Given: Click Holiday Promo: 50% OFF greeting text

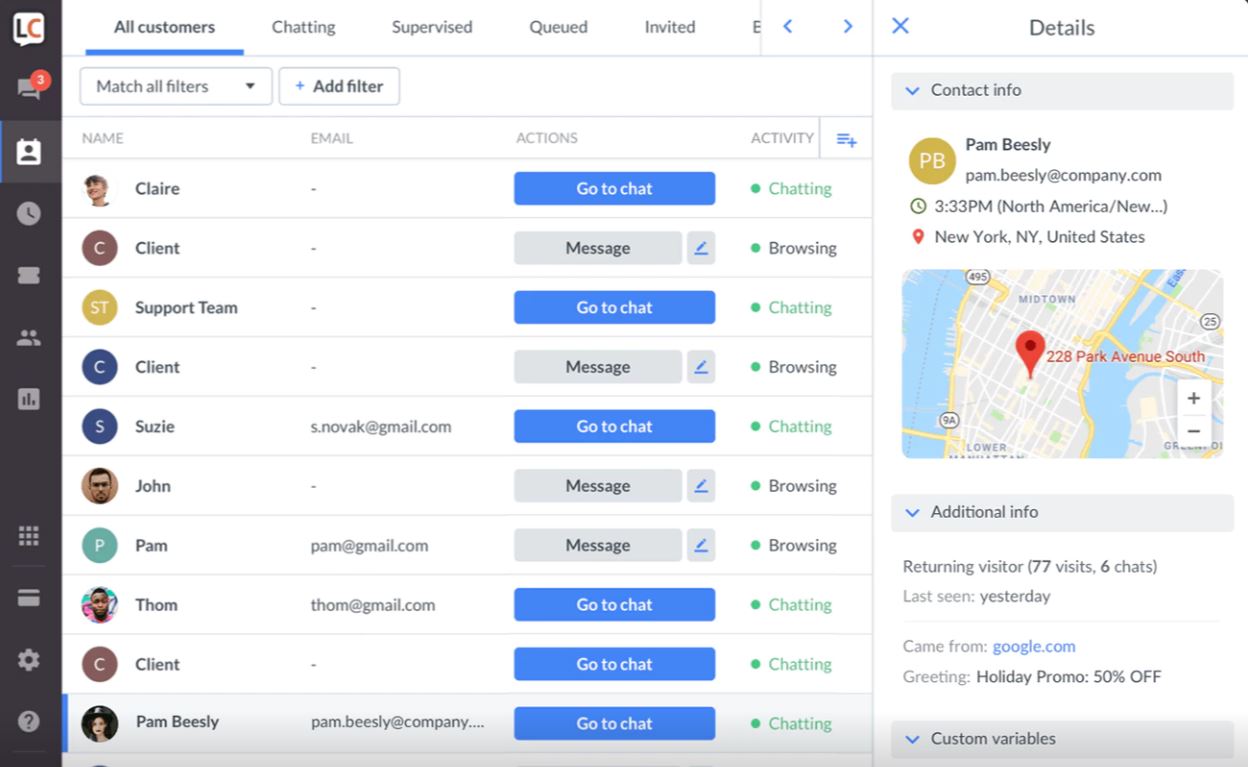Looking at the screenshot, I should click(1069, 677).
